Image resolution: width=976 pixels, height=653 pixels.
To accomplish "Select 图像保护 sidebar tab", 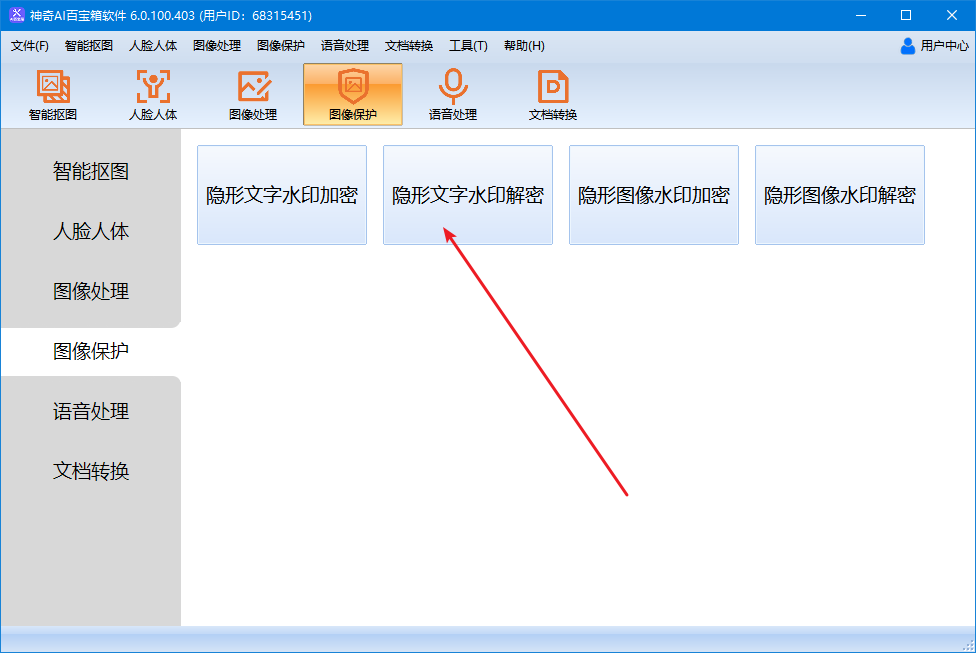I will 91,351.
